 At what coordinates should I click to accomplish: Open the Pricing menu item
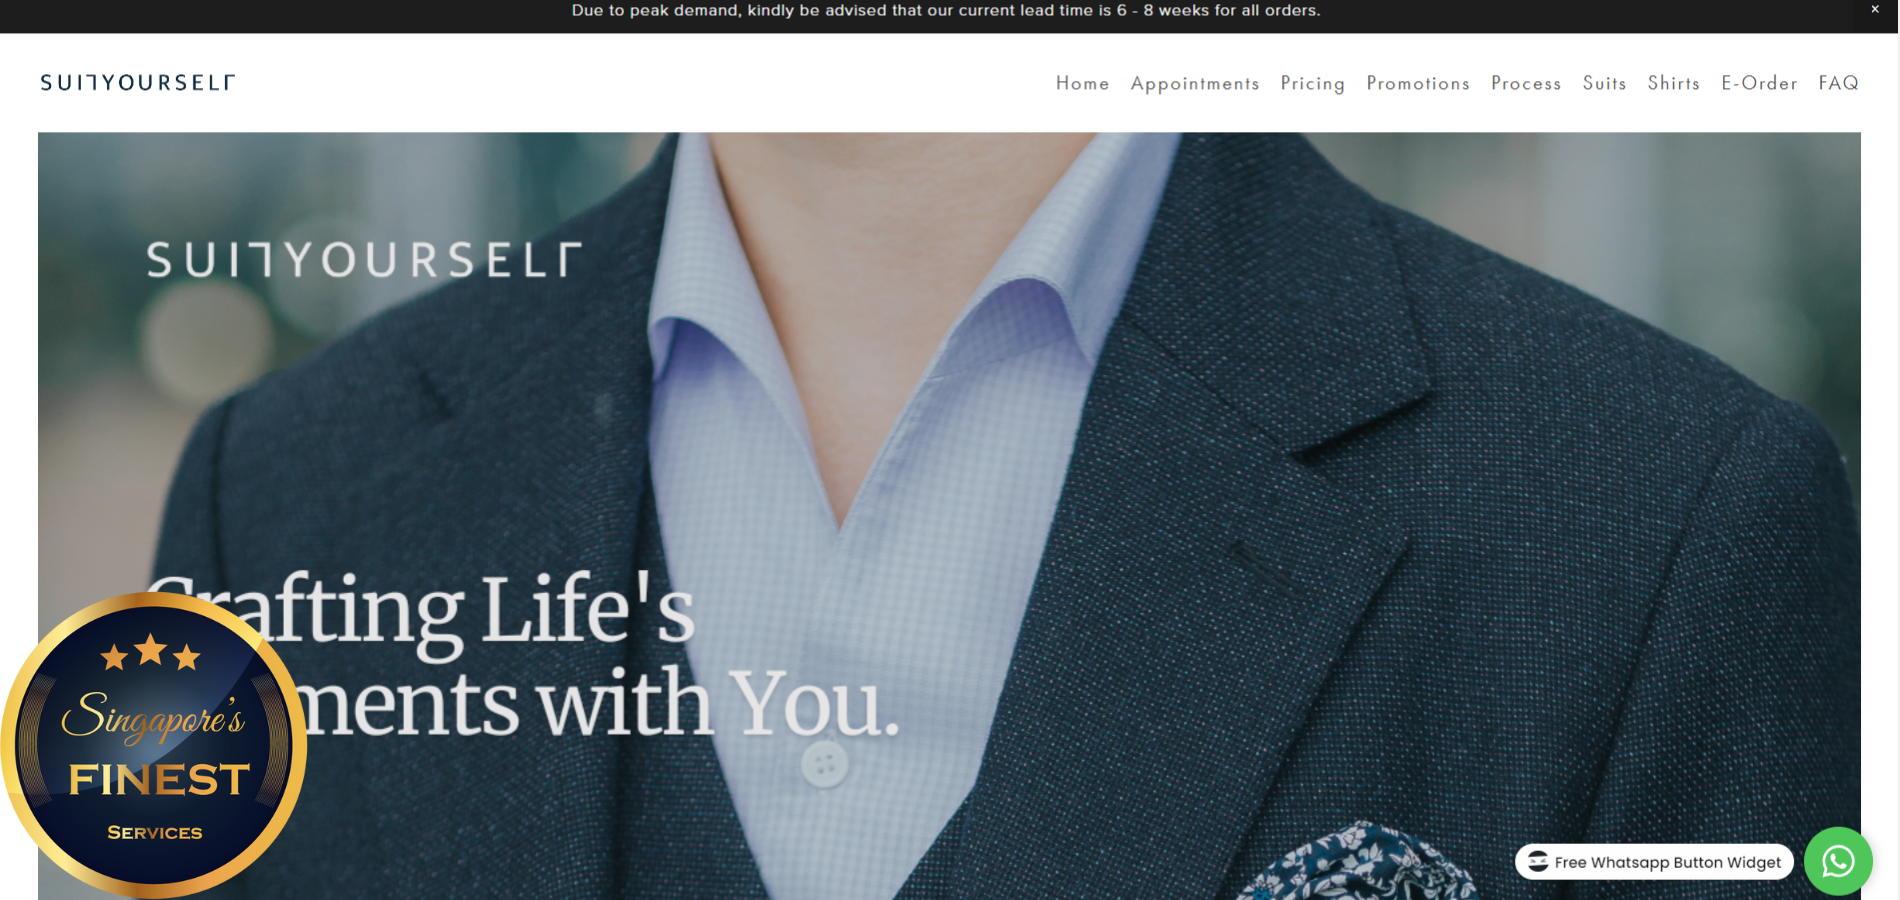1312,83
